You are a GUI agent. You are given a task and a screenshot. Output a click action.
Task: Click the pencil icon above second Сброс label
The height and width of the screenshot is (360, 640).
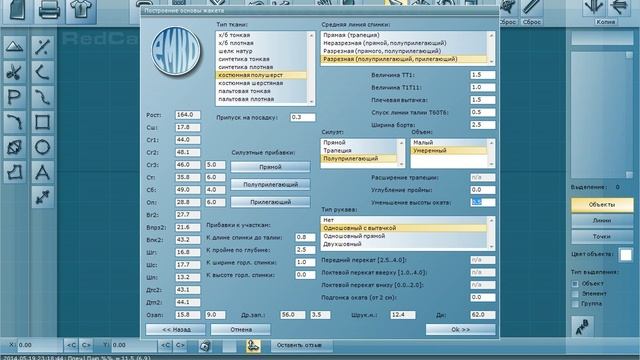532,8
